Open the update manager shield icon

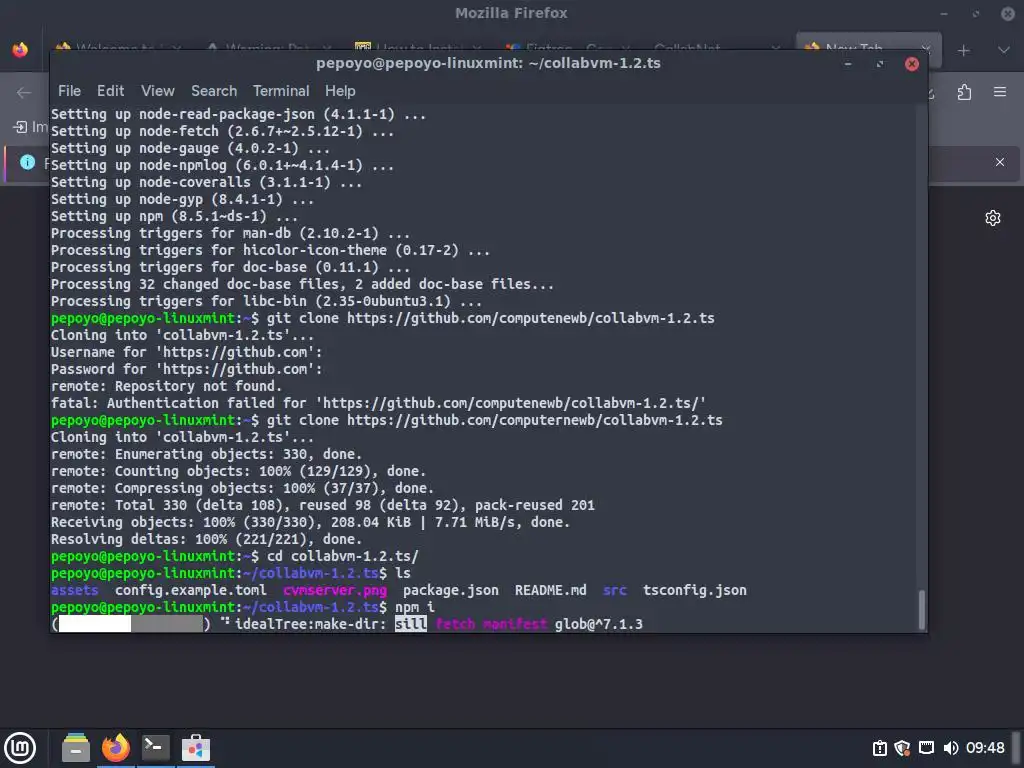point(903,748)
